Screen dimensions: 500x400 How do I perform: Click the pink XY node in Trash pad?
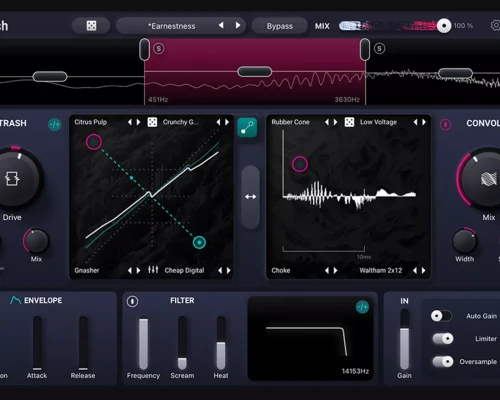point(94,142)
